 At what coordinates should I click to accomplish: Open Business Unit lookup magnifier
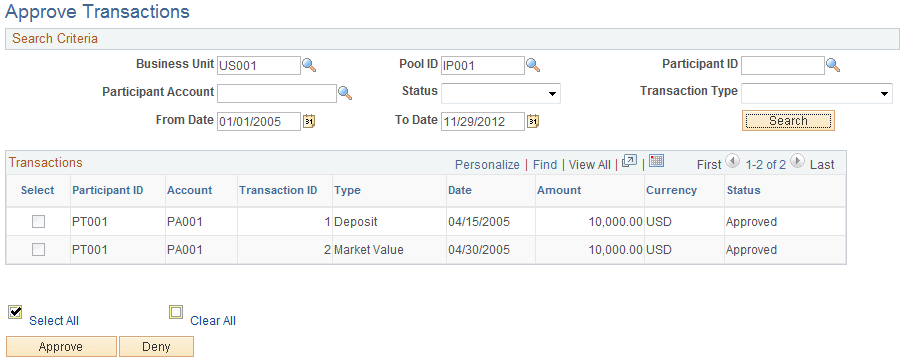point(310,65)
